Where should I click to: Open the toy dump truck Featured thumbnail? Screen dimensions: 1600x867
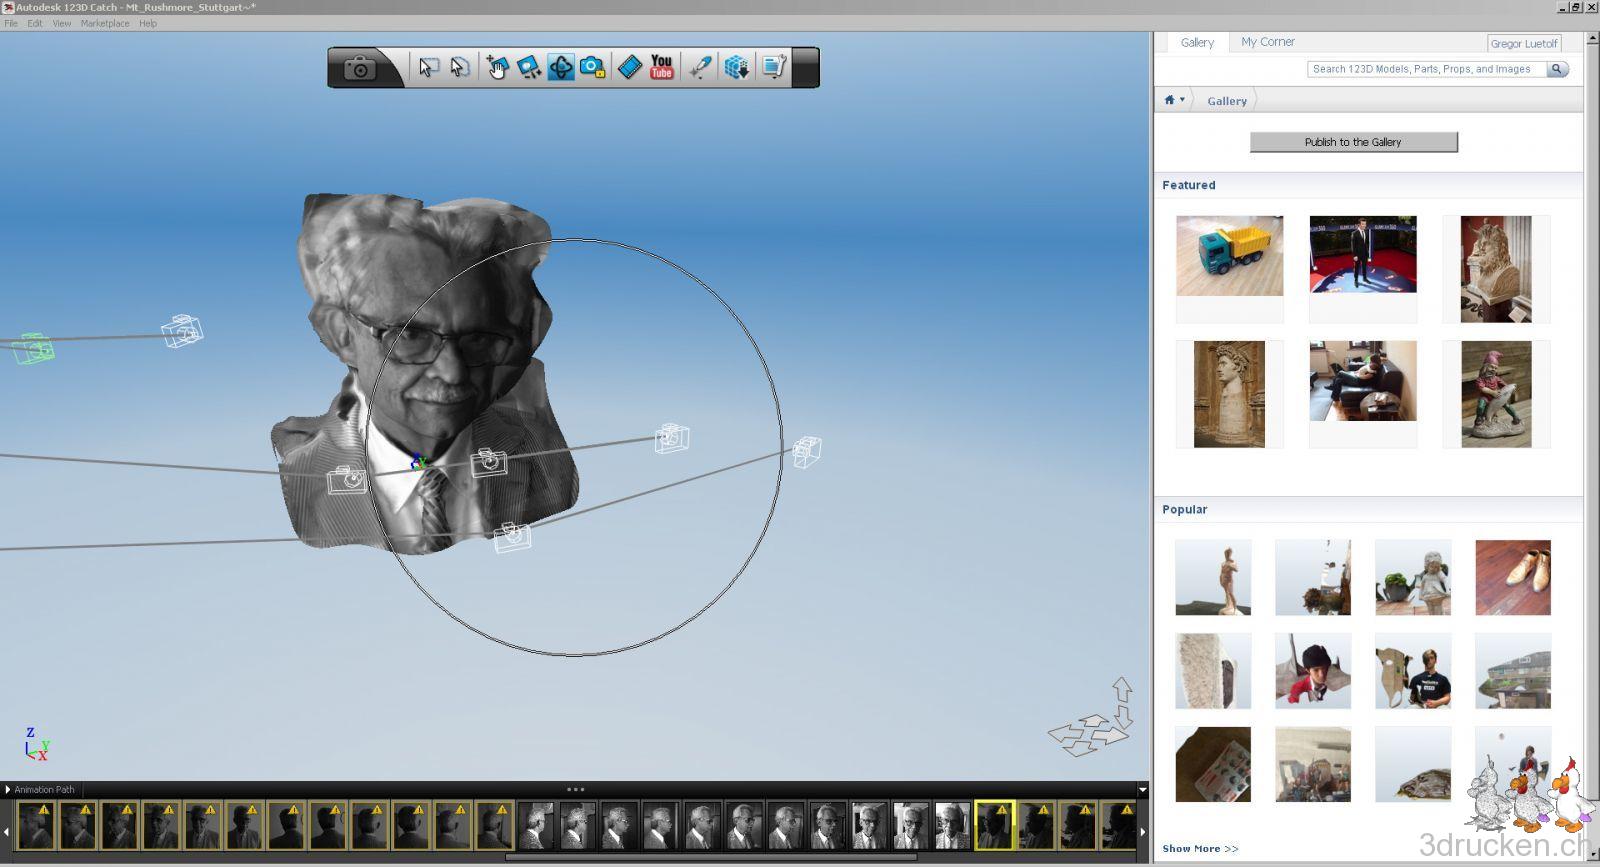(1229, 256)
